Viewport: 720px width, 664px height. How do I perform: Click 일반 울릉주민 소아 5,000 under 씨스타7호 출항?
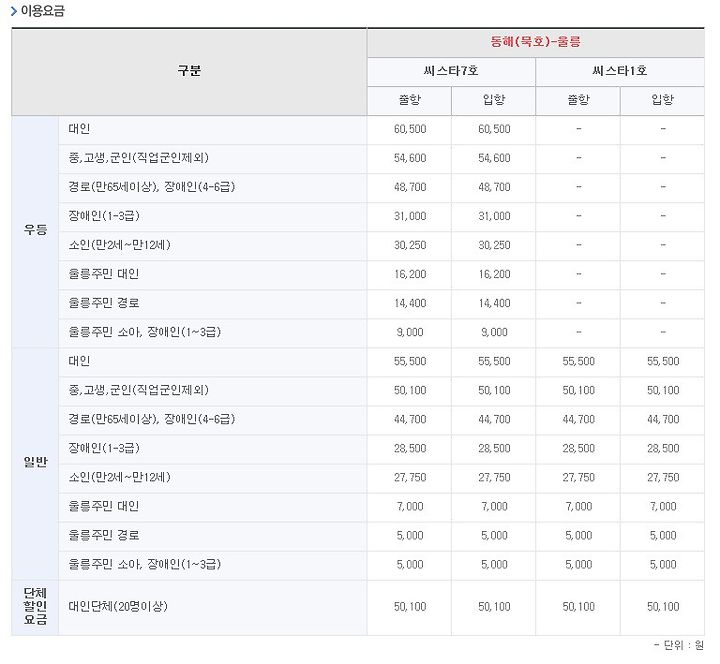pos(410,564)
